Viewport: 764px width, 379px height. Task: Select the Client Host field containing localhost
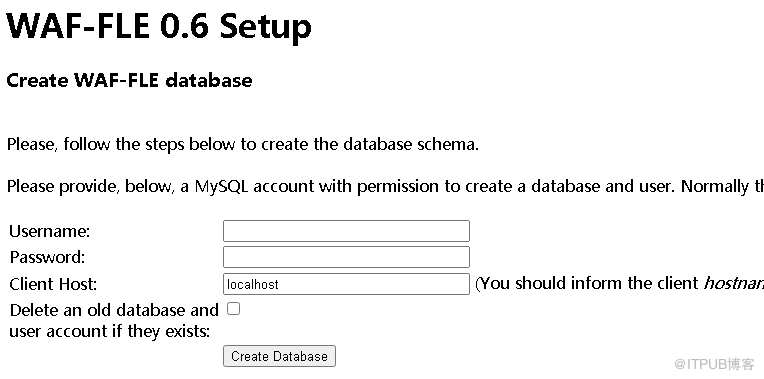click(x=346, y=284)
